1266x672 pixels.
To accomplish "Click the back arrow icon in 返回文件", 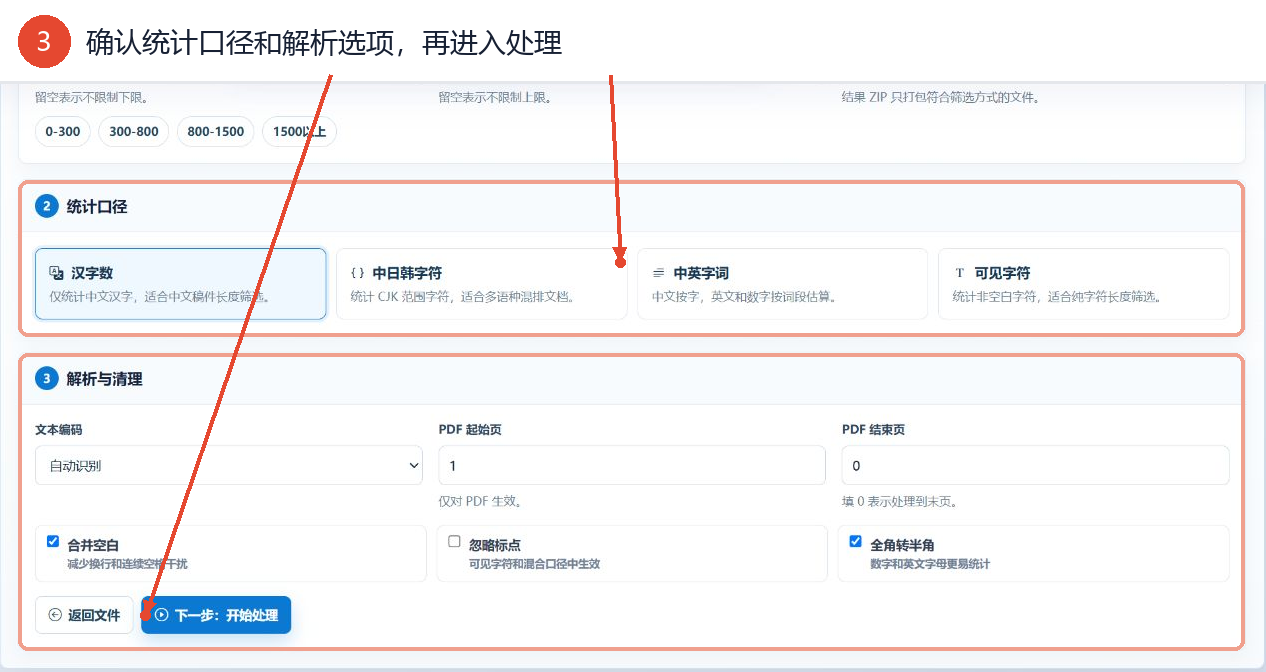I will (x=55, y=615).
